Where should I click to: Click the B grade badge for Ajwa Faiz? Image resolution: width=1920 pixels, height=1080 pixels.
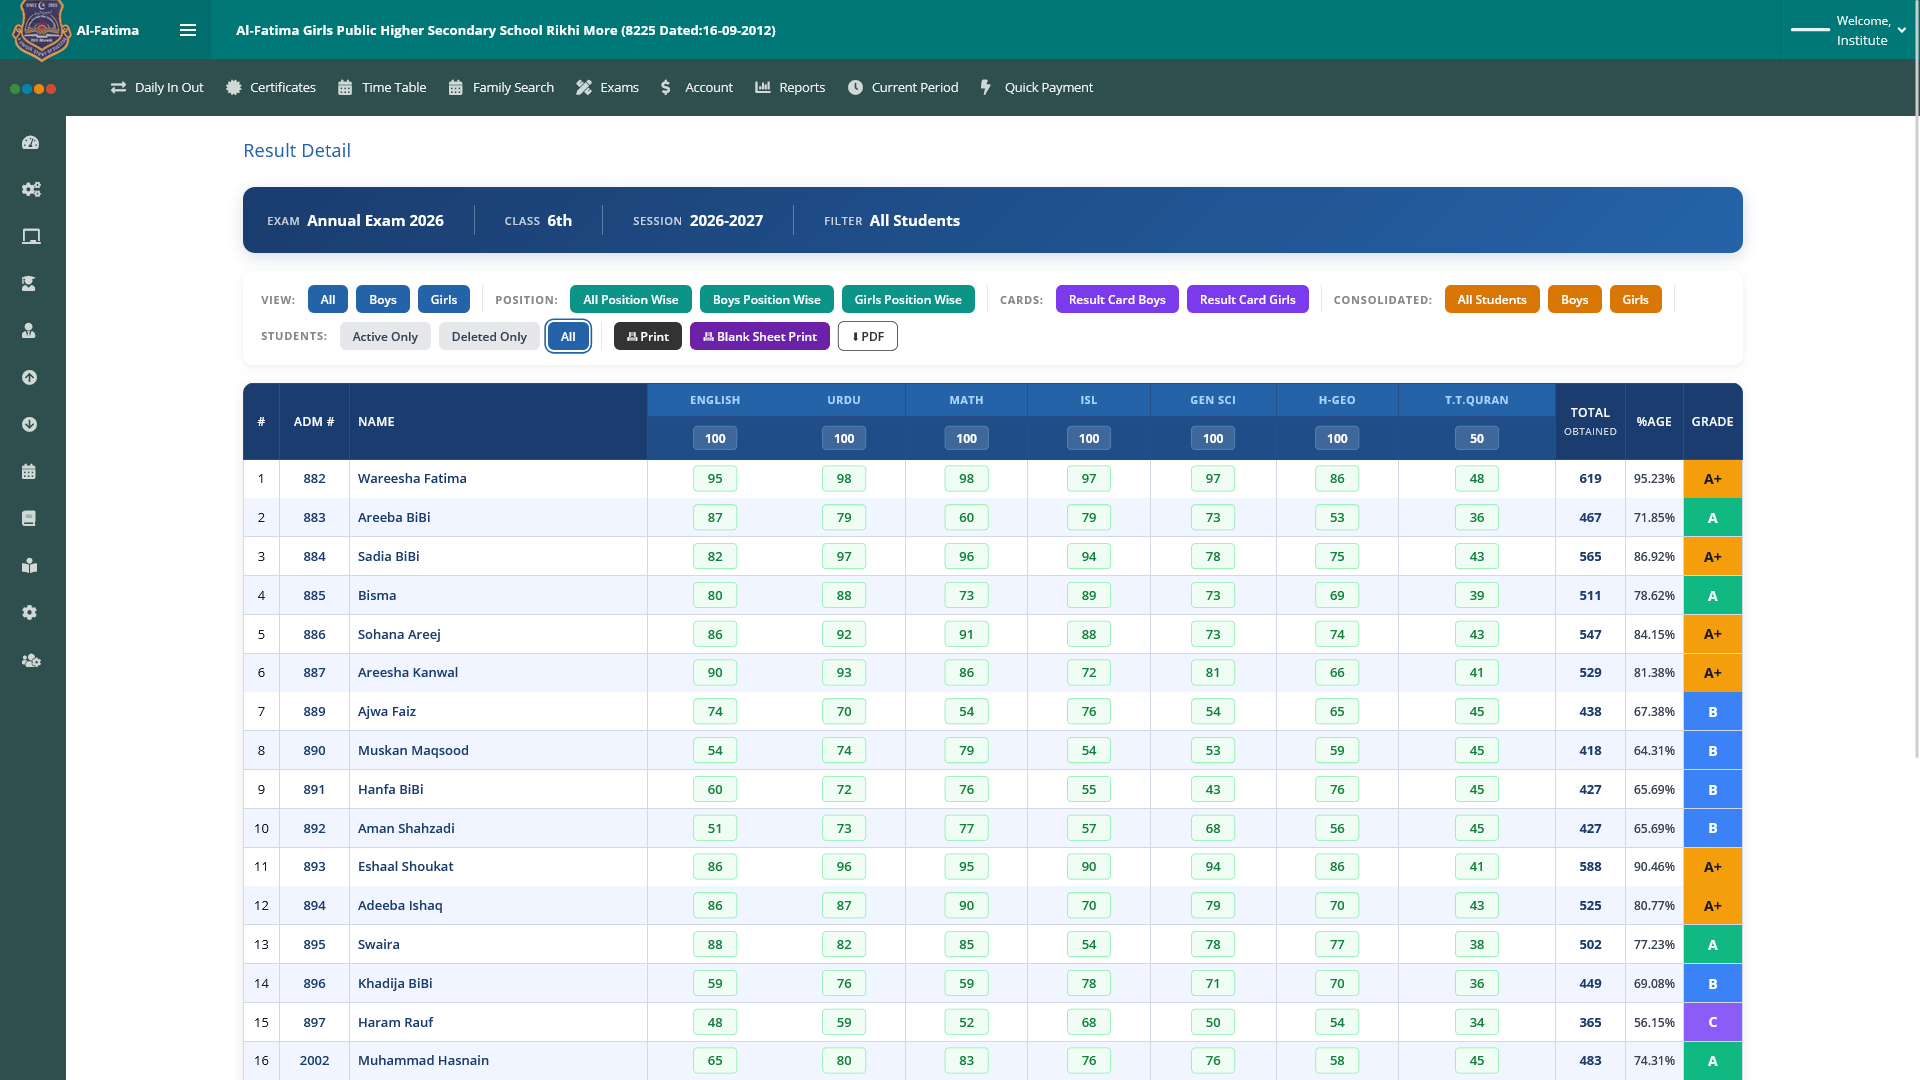point(1713,712)
